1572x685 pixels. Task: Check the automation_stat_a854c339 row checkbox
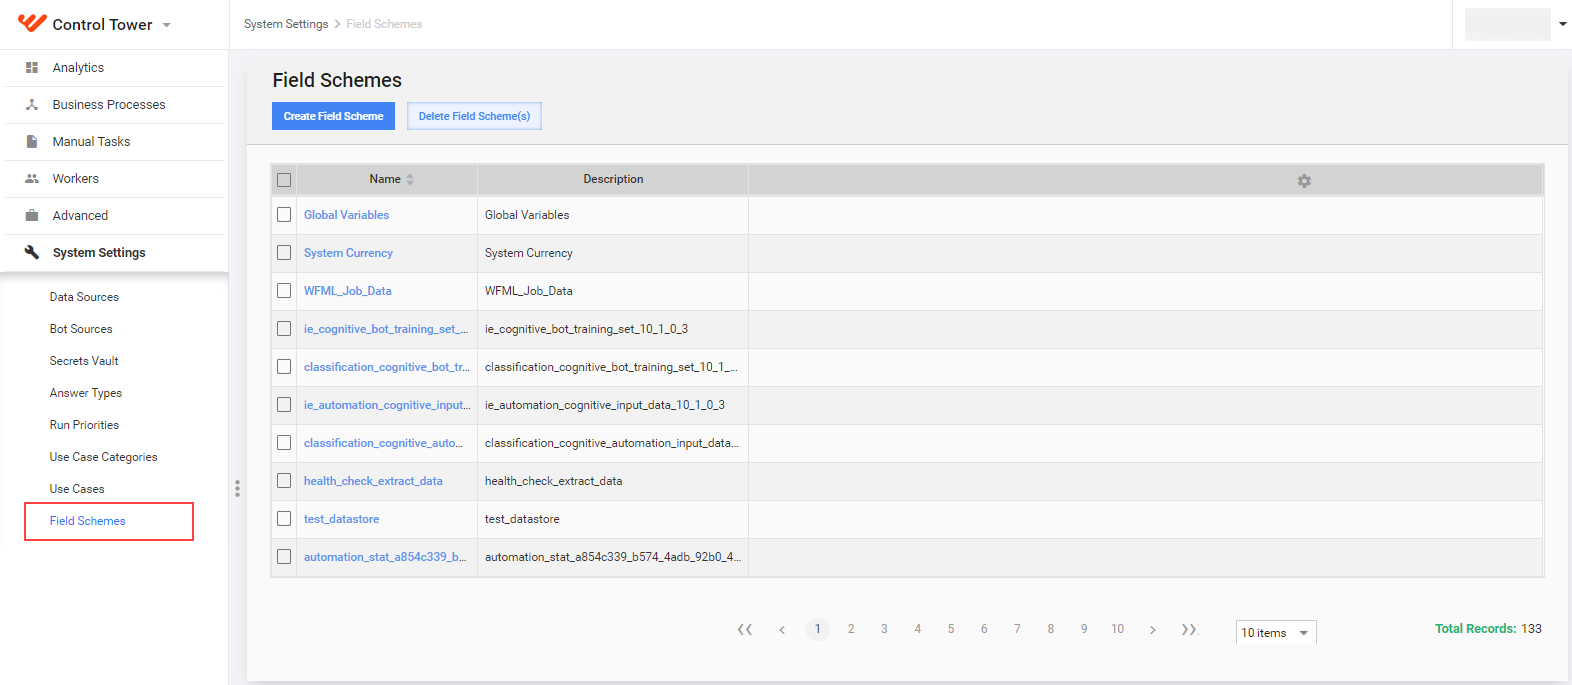tap(284, 557)
